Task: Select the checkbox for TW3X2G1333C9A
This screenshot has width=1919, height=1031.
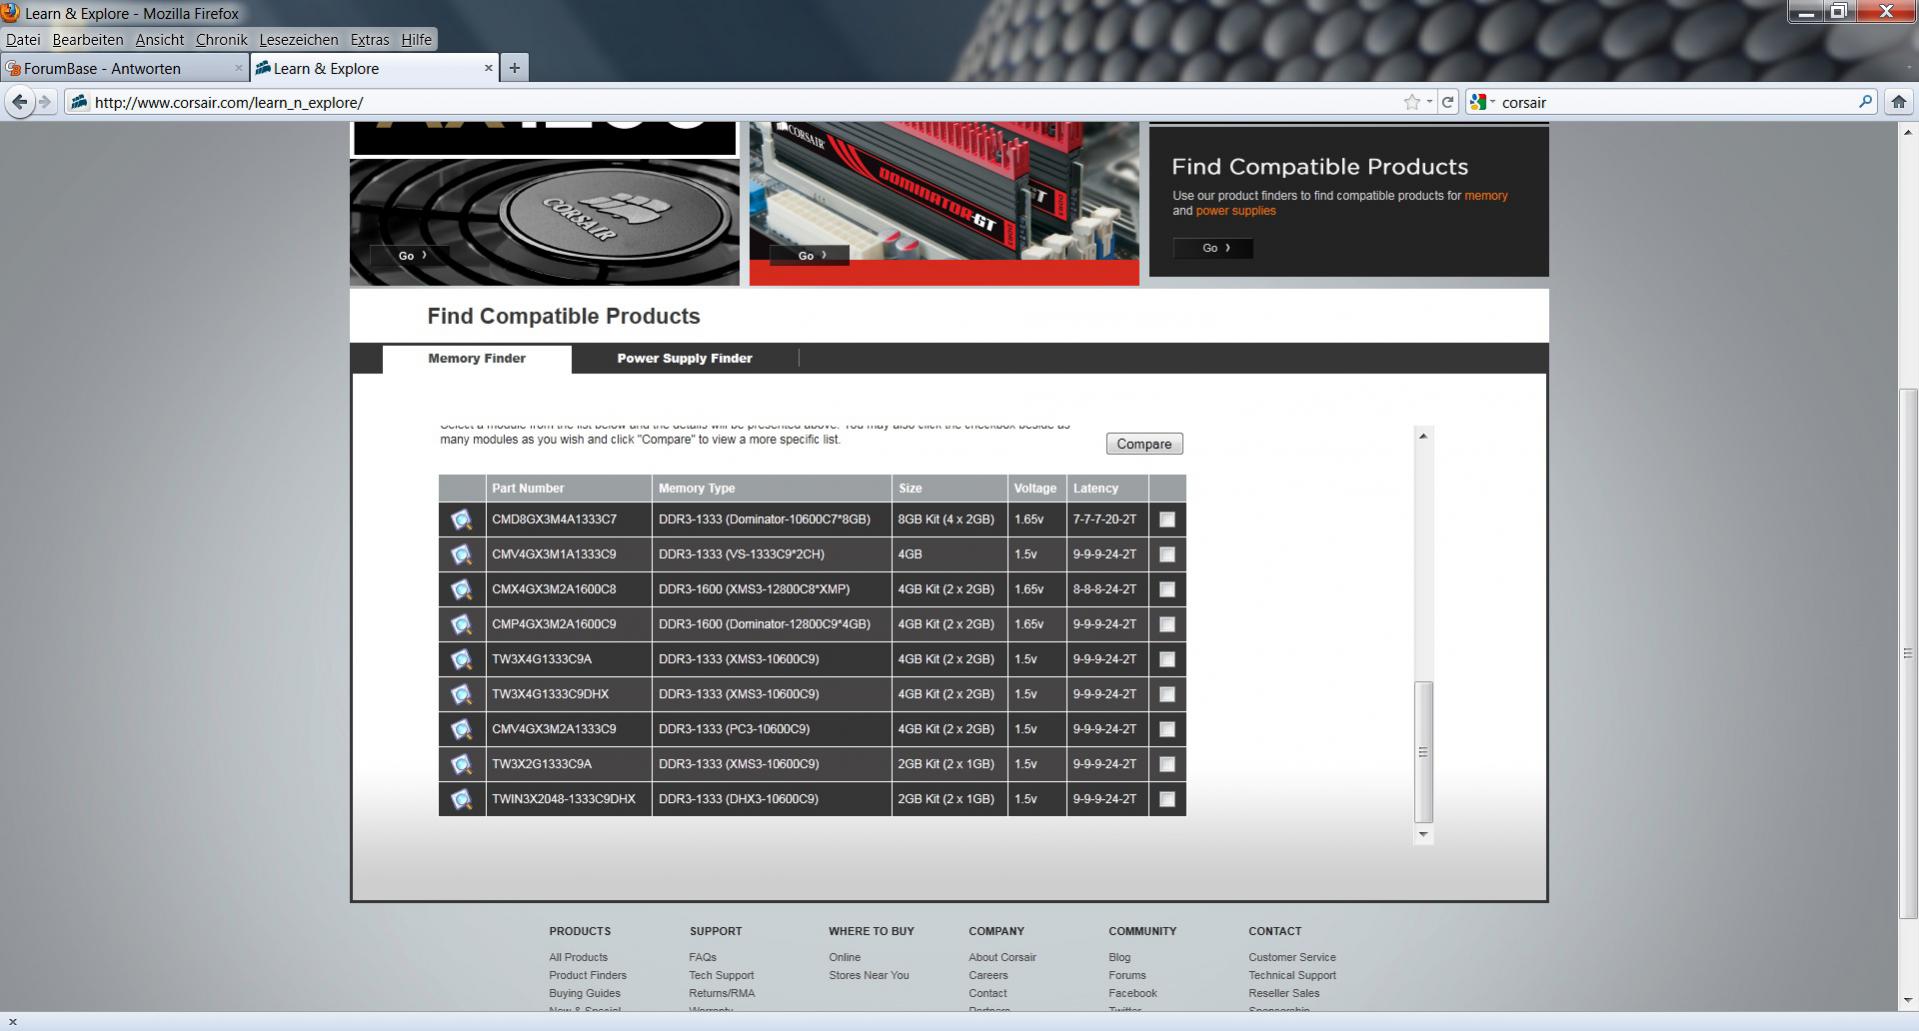Action: pyautogui.click(x=1167, y=765)
